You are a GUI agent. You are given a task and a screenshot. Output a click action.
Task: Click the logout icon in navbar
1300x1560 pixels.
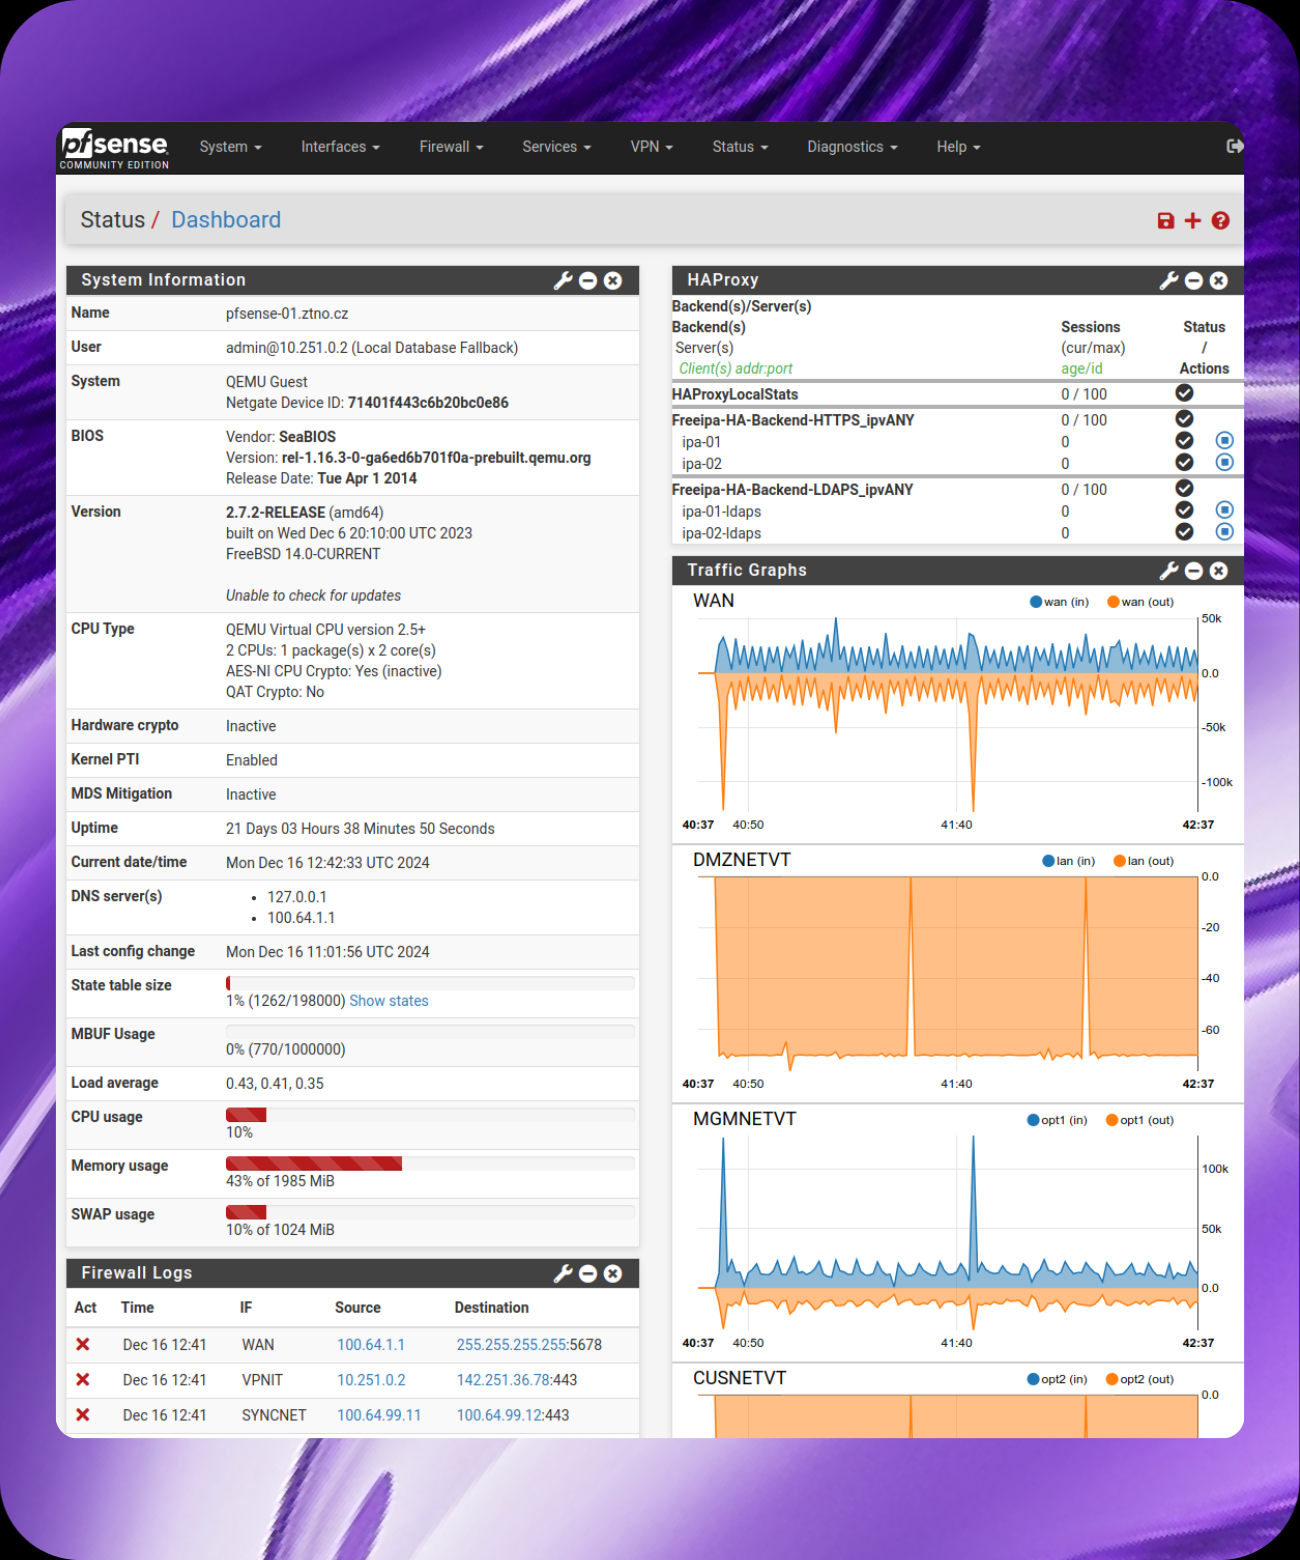coord(1234,146)
